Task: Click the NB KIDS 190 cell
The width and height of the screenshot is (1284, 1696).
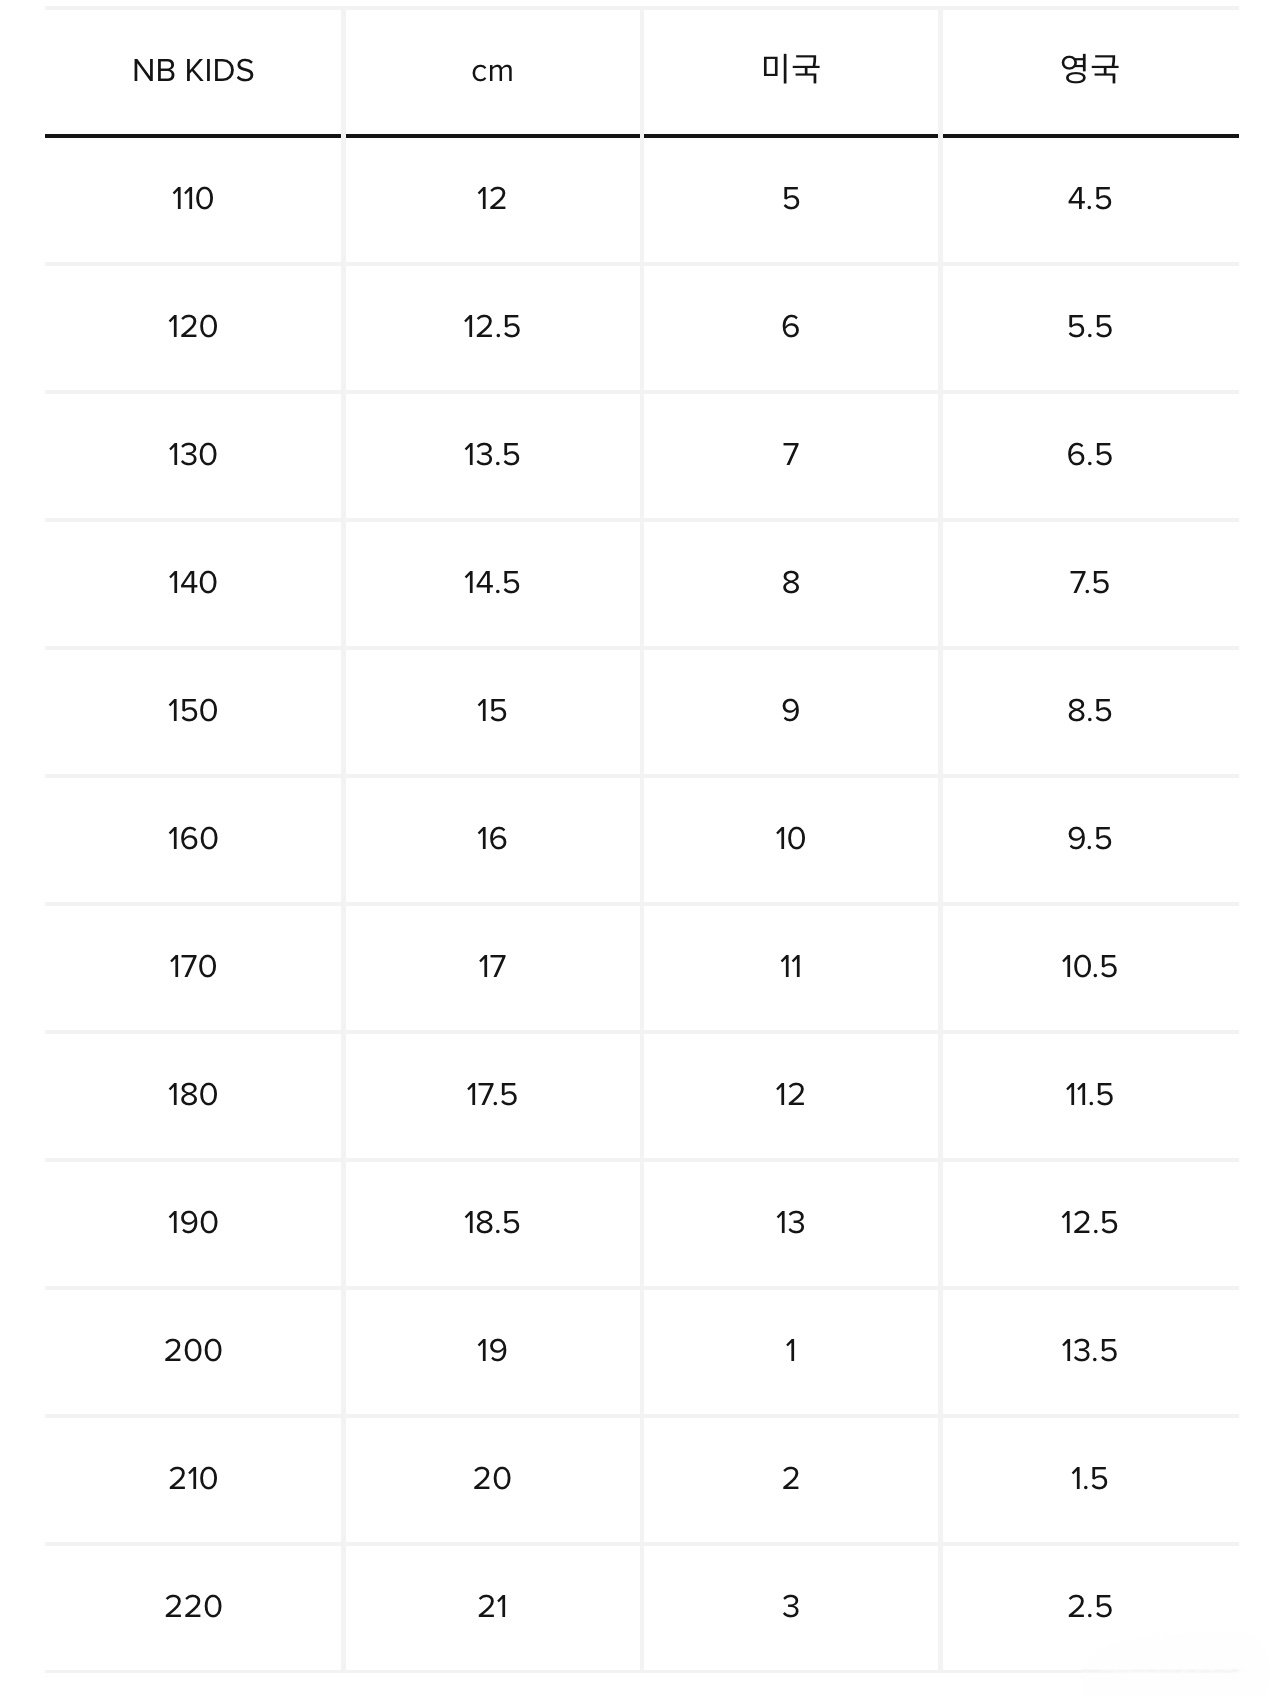Action: (193, 1223)
